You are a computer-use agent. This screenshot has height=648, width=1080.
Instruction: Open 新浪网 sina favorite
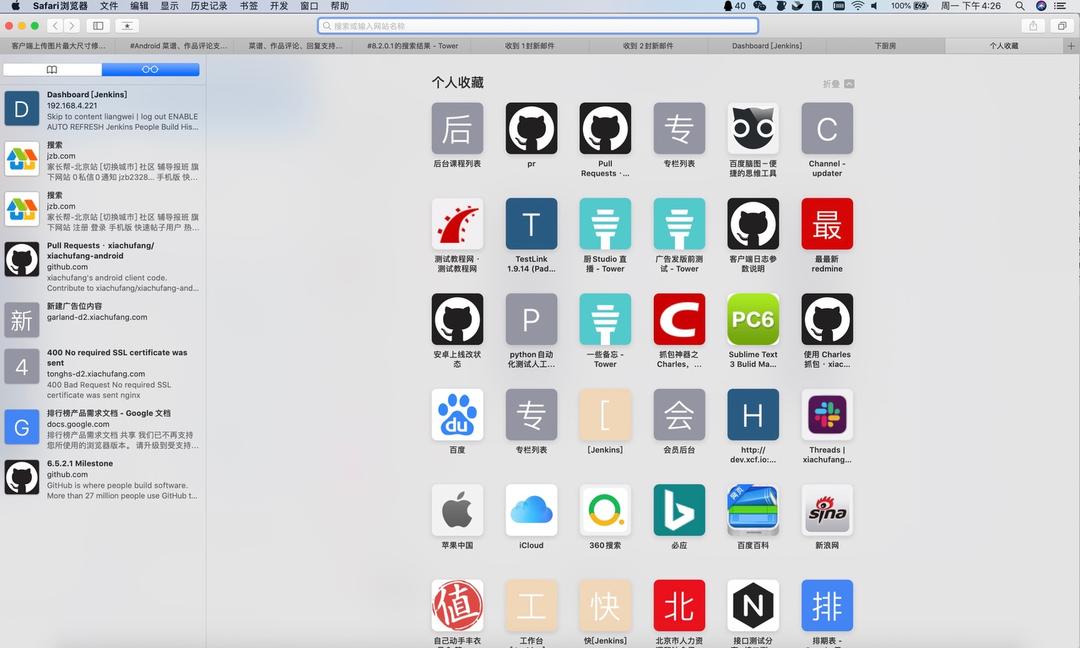point(827,511)
